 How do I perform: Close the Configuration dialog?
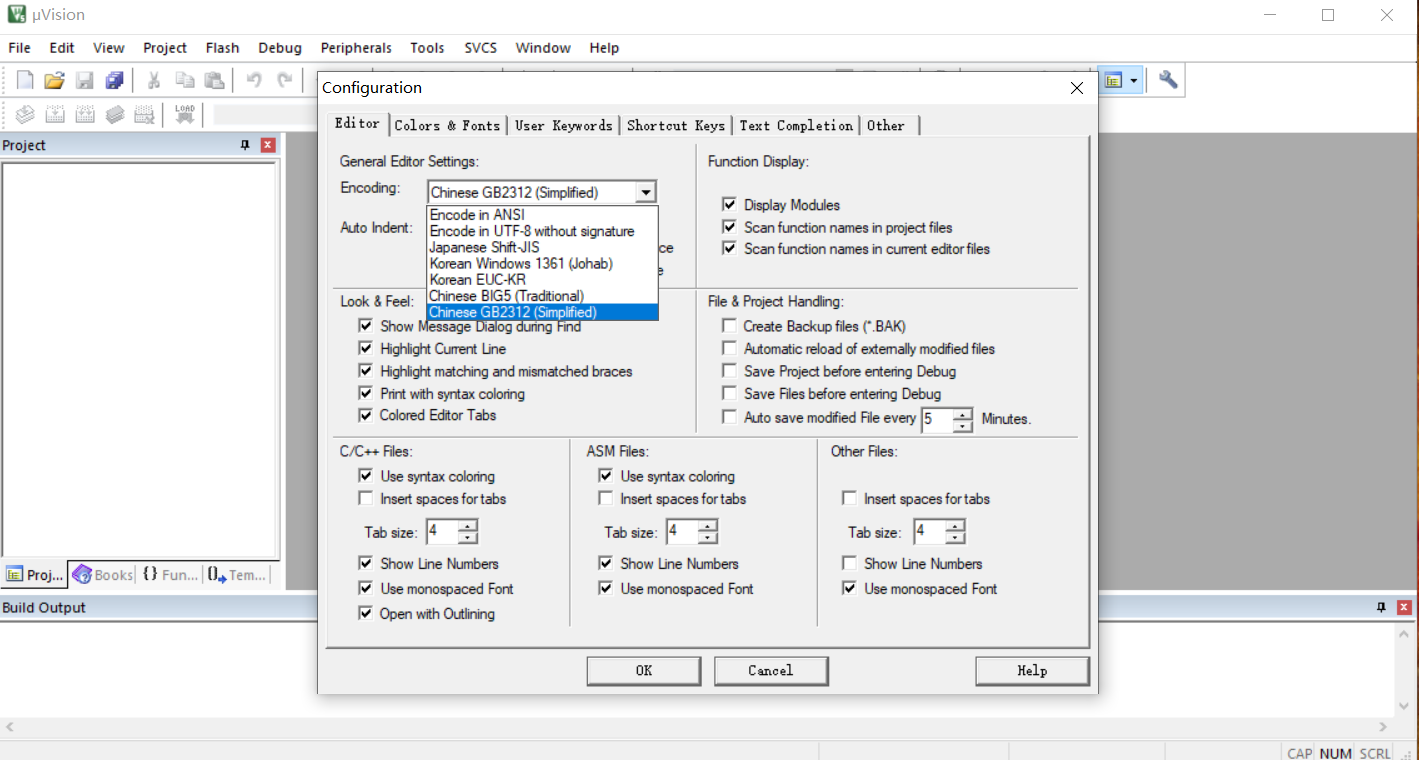pos(1077,88)
